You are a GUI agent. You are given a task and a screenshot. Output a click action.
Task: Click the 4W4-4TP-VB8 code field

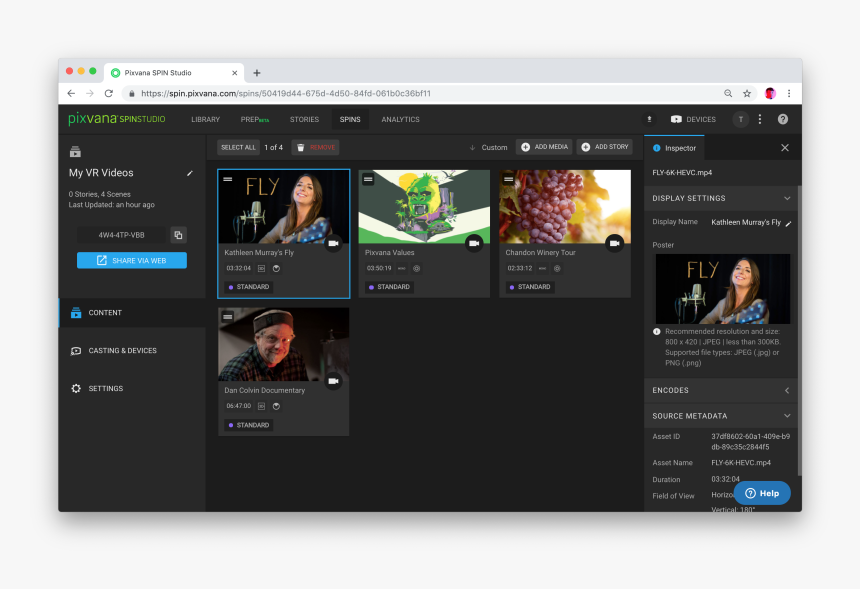(x=121, y=235)
